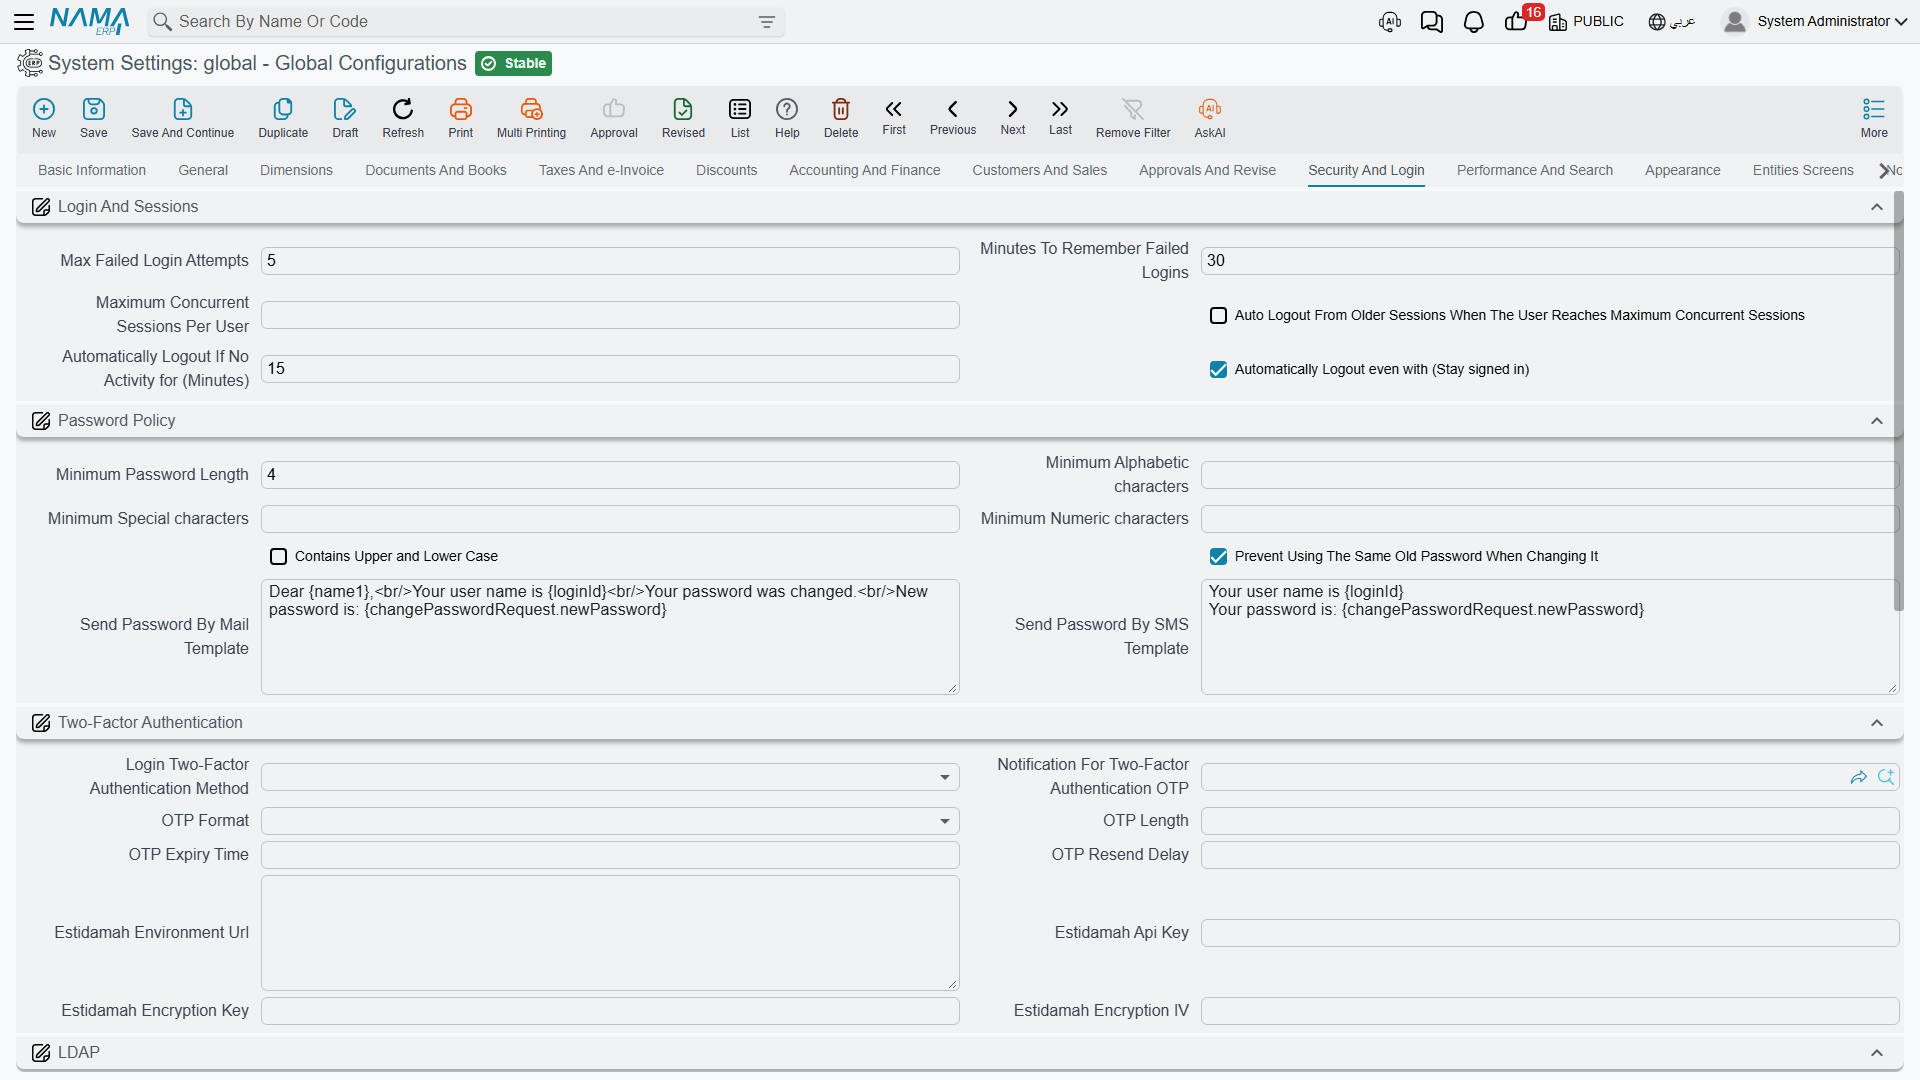Click the Duplicate icon
This screenshot has width=1920, height=1080.
point(283,109)
